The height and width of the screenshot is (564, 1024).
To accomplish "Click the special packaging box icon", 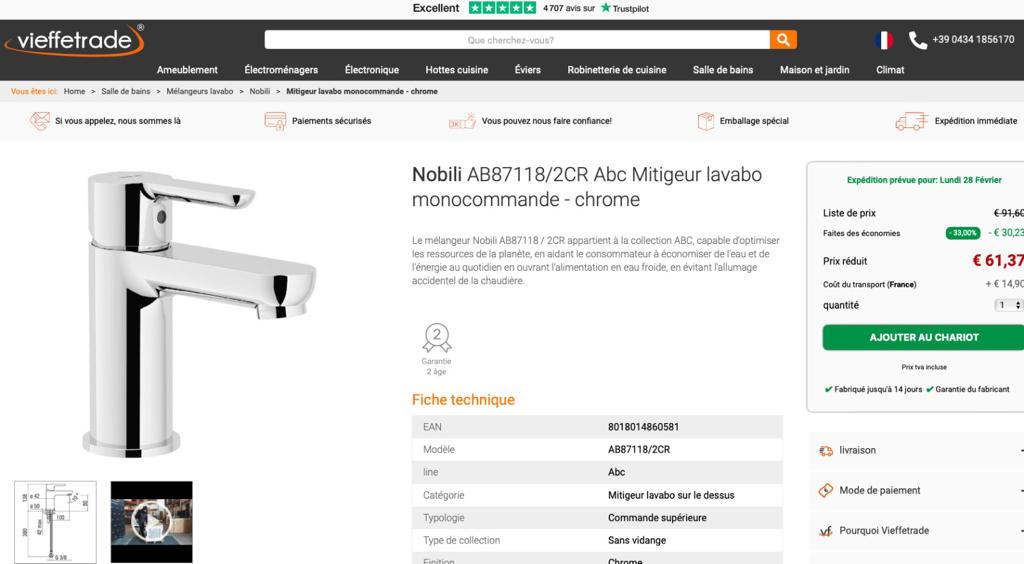I will point(705,121).
